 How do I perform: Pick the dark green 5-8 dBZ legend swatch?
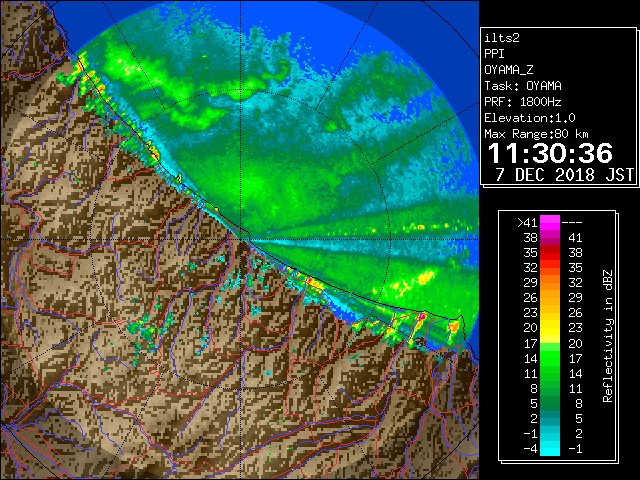point(550,403)
